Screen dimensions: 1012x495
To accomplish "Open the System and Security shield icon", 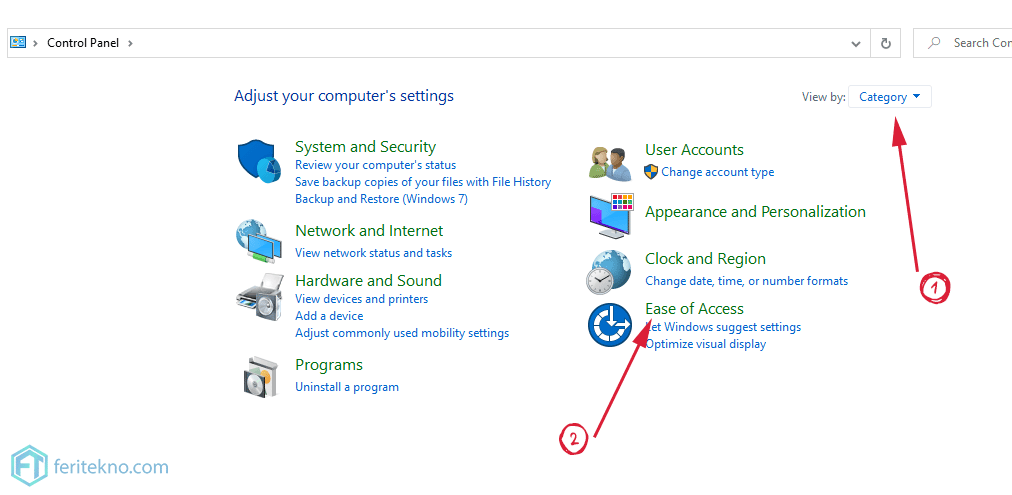I will tap(261, 161).
